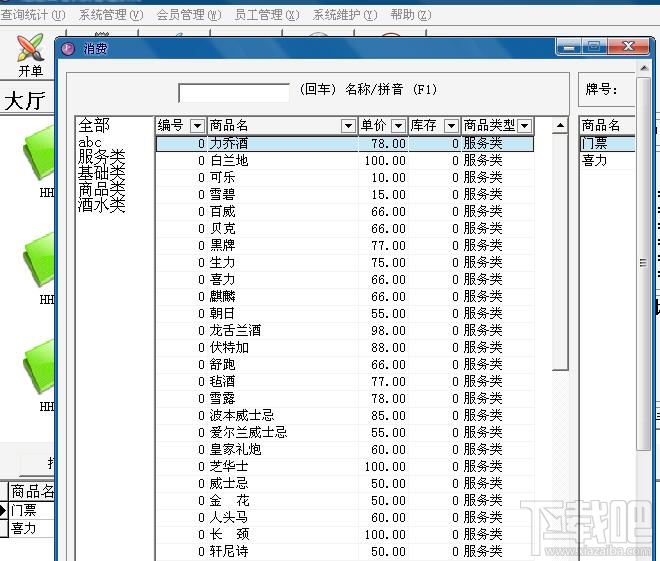Select 酒水类 category in the left list
660x561 pixels.
101,205
